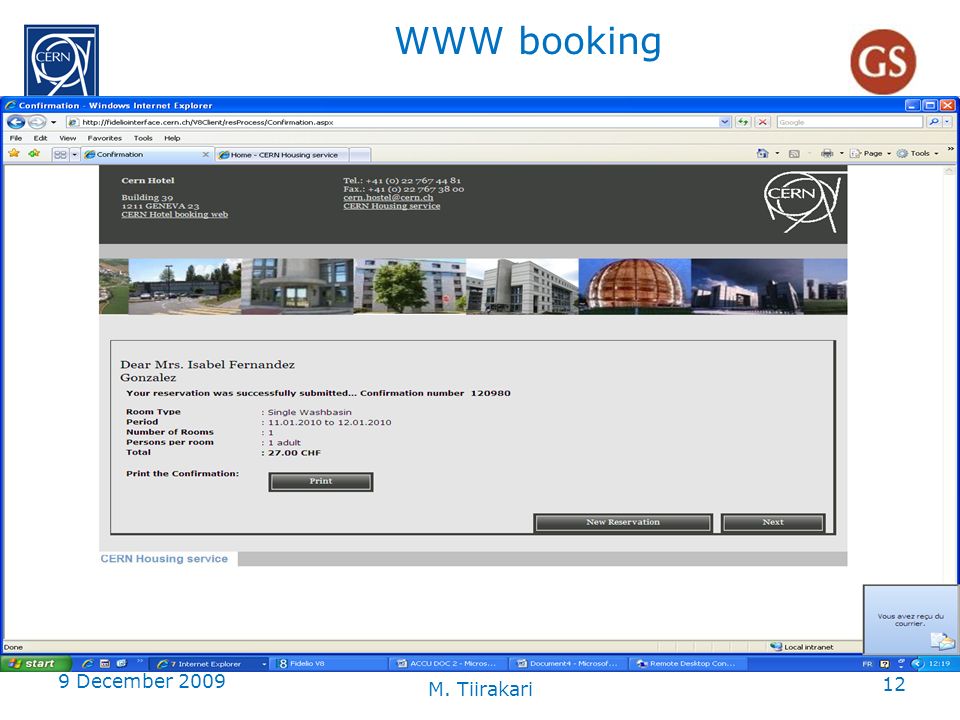Open the Tools command bar menu

pyautogui.click(x=918, y=154)
